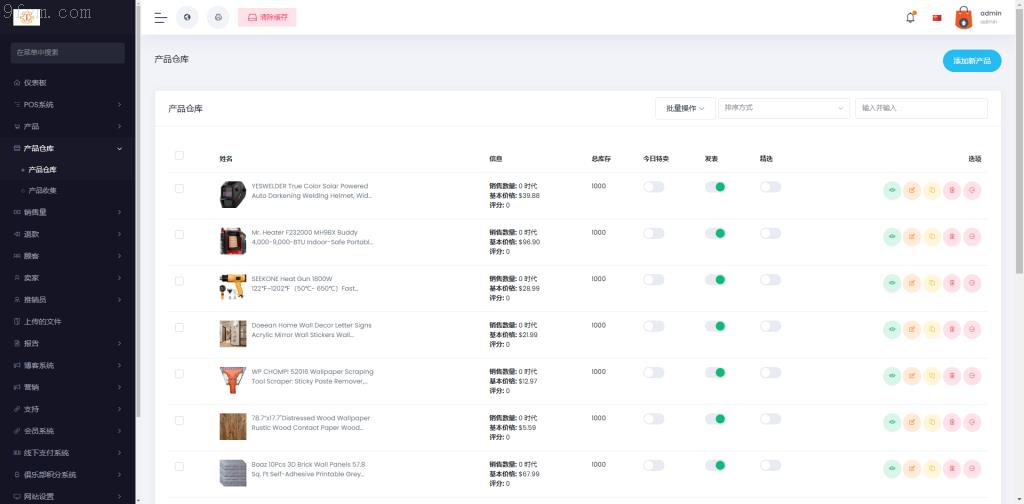This screenshot has height=504, width=1024.
Task: Open the 批量操作 bulk action dropdown
Action: click(x=684, y=108)
